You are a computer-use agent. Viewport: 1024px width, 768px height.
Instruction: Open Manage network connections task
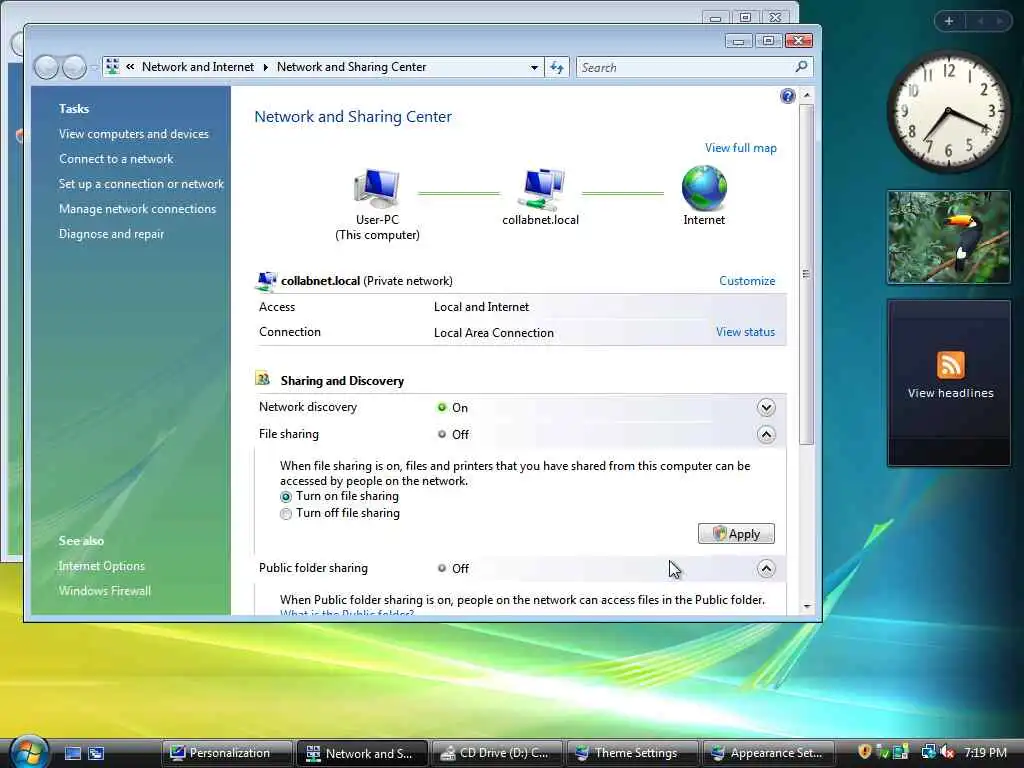pyautogui.click(x=137, y=209)
